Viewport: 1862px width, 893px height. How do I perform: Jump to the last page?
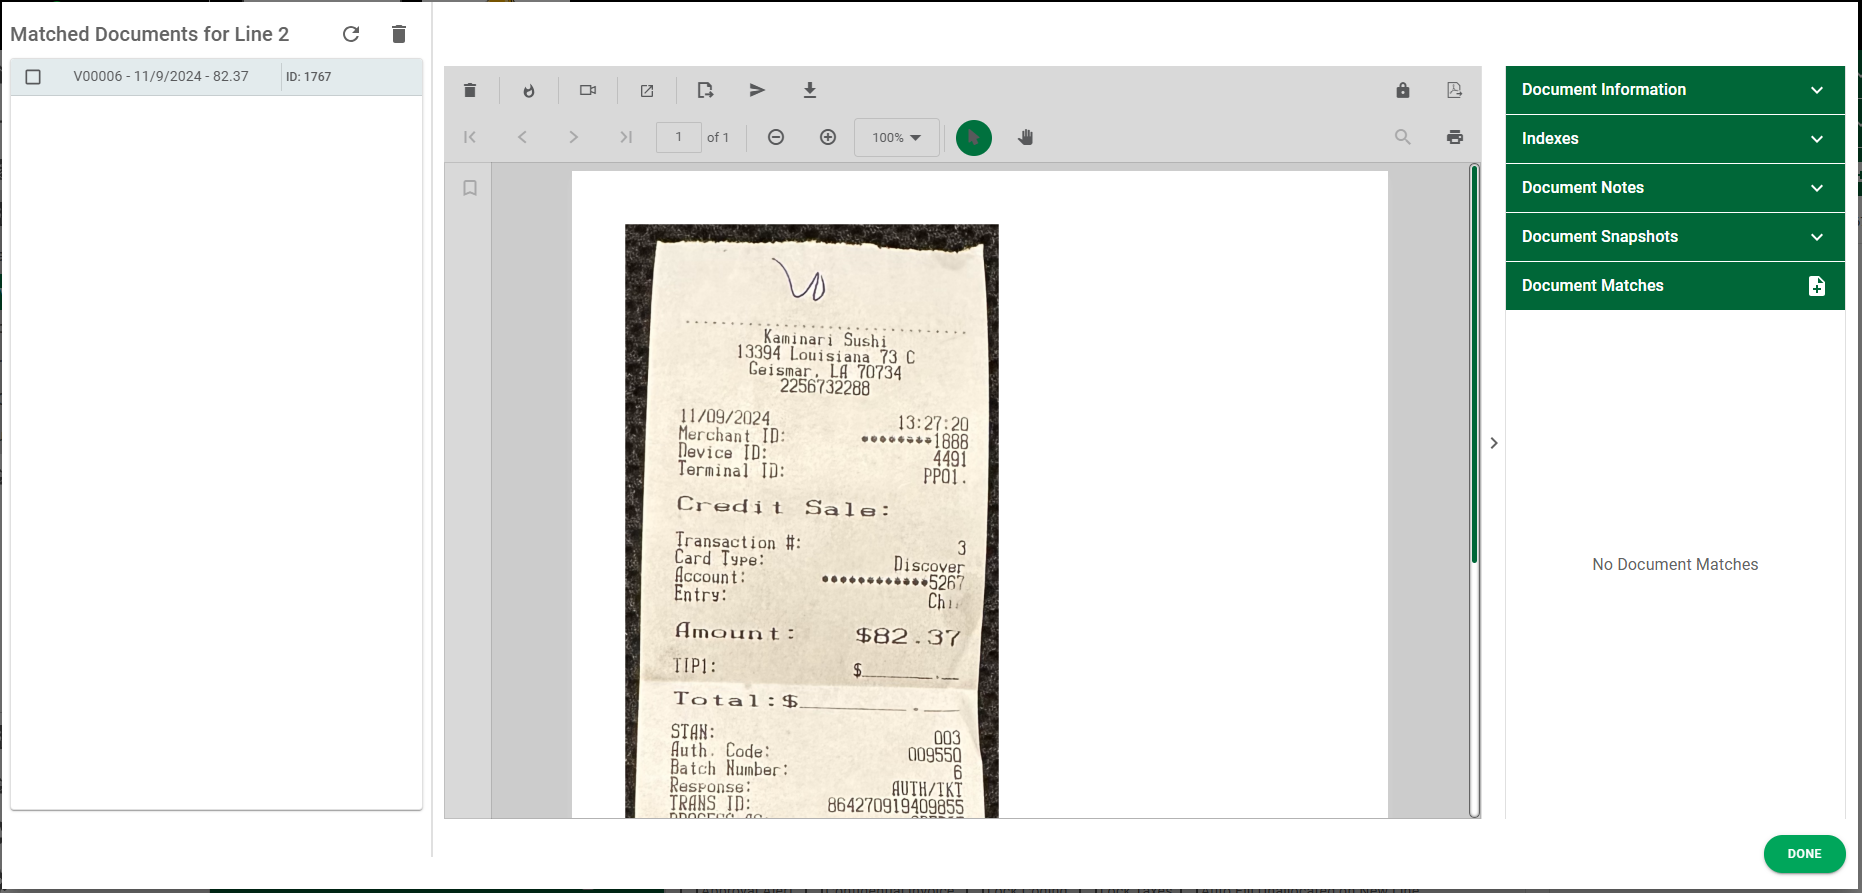[x=625, y=137]
